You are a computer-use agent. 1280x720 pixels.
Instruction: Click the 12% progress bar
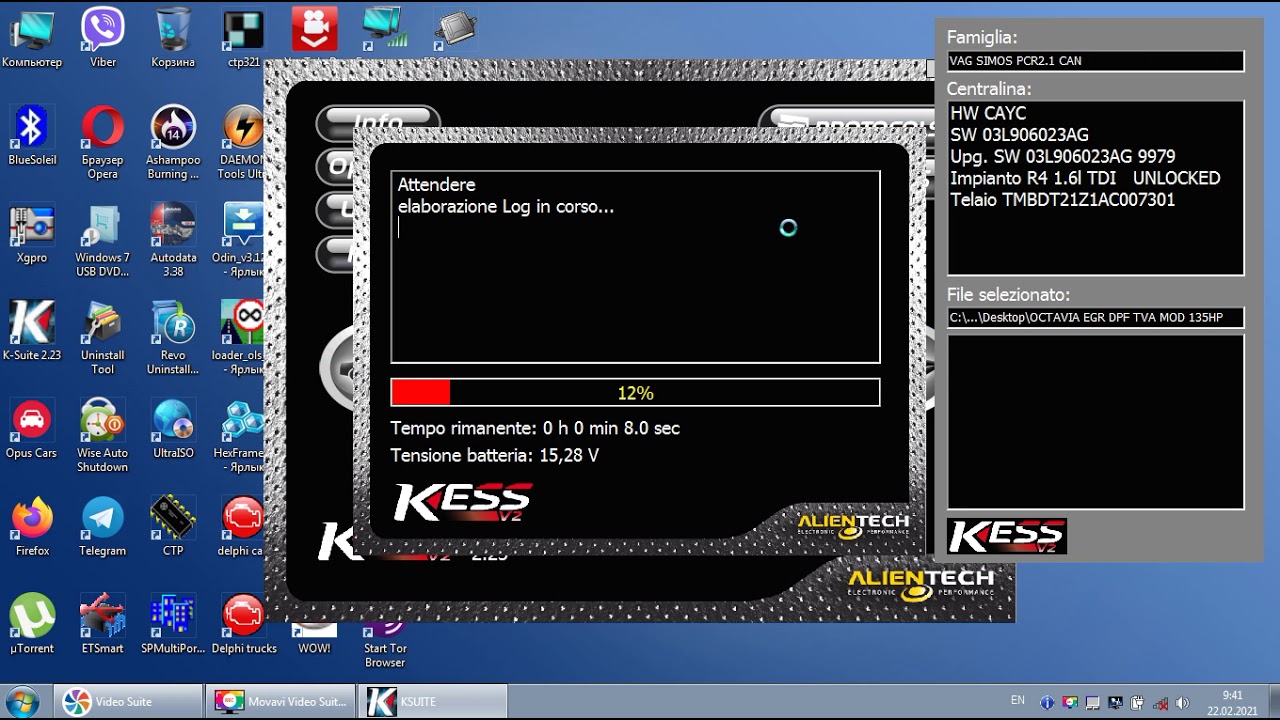pyautogui.click(x=635, y=392)
